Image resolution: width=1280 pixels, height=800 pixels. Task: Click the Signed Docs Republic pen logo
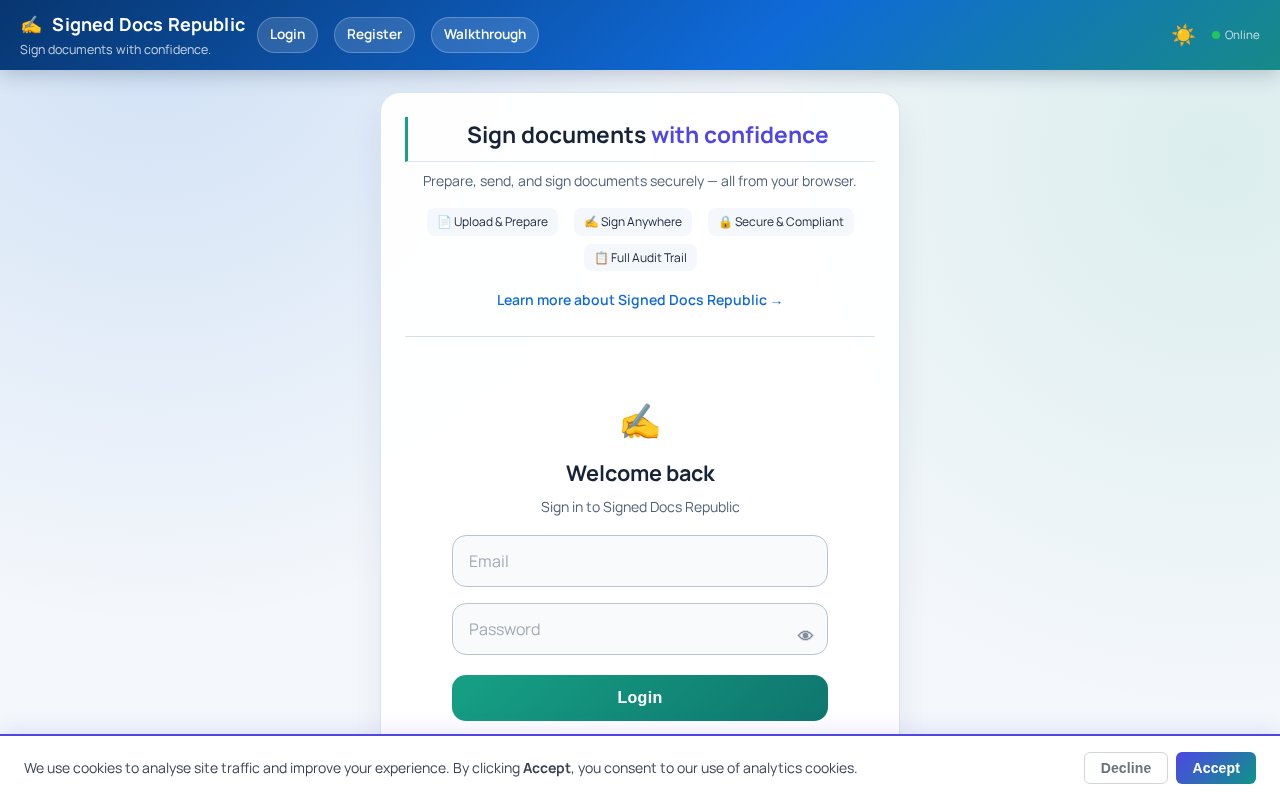(x=31, y=25)
